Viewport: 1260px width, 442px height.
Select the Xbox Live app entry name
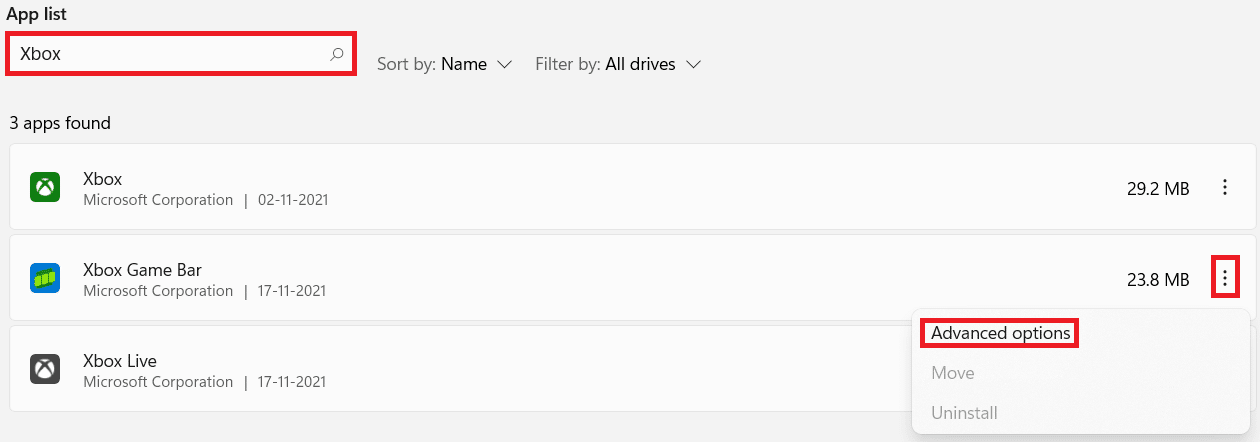tap(120, 361)
